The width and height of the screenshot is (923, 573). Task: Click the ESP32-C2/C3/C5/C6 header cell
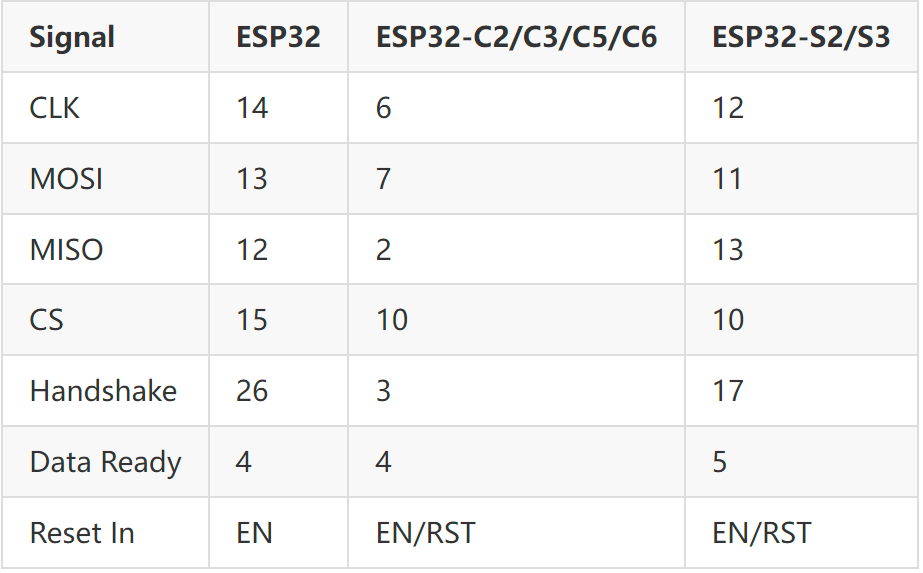pyautogui.click(x=516, y=37)
